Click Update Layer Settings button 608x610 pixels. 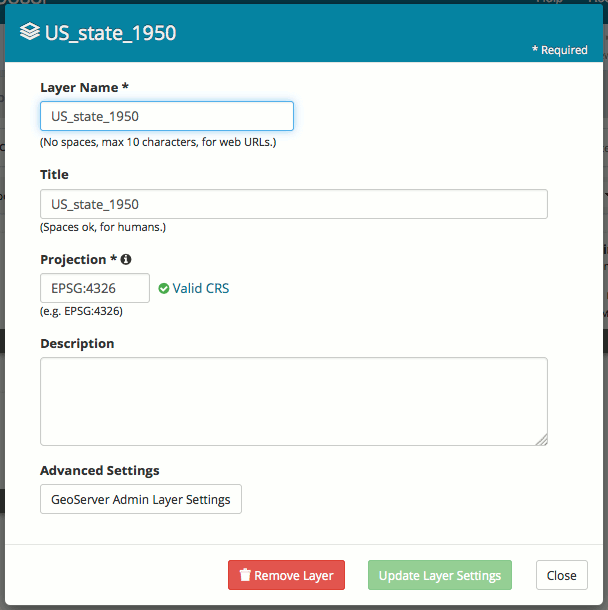pos(440,576)
